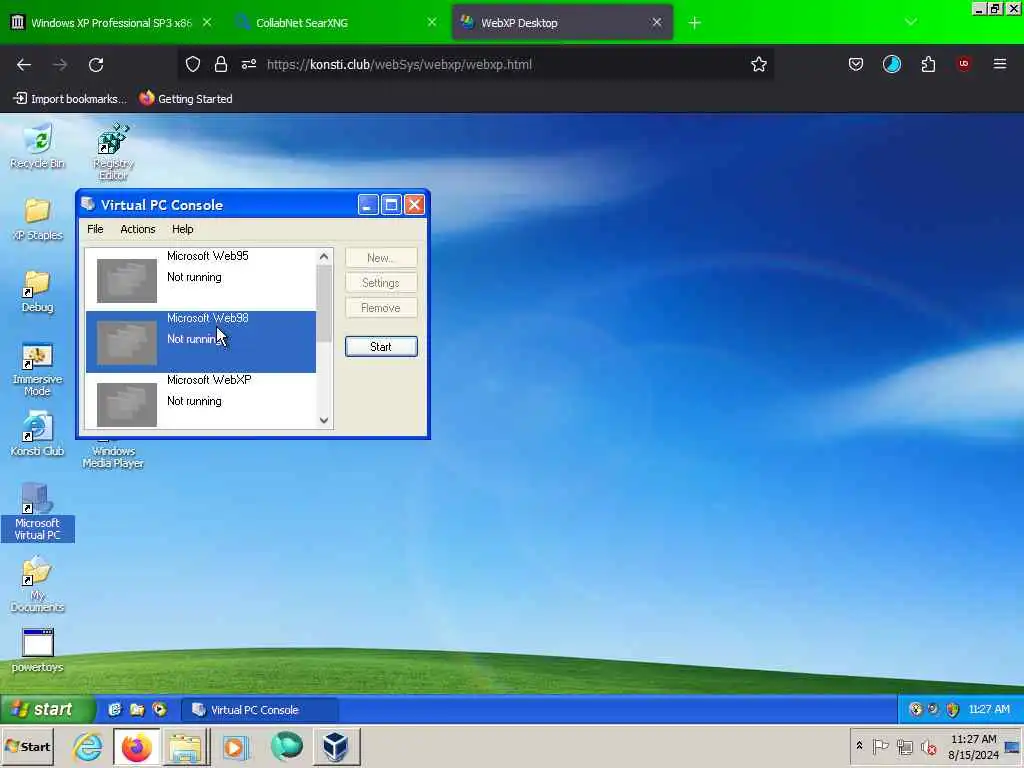Screen dimensions: 1024x768
Task: Select the Microsoft Web98 virtual machine entry
Action: point(200,342)
